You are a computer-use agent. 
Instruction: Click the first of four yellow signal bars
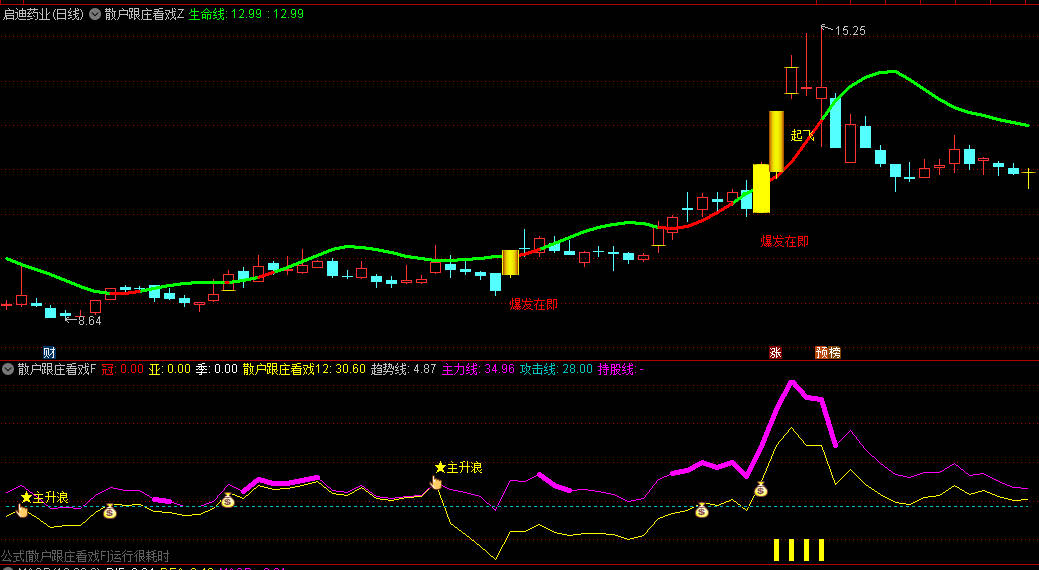(x=777, y=550)
